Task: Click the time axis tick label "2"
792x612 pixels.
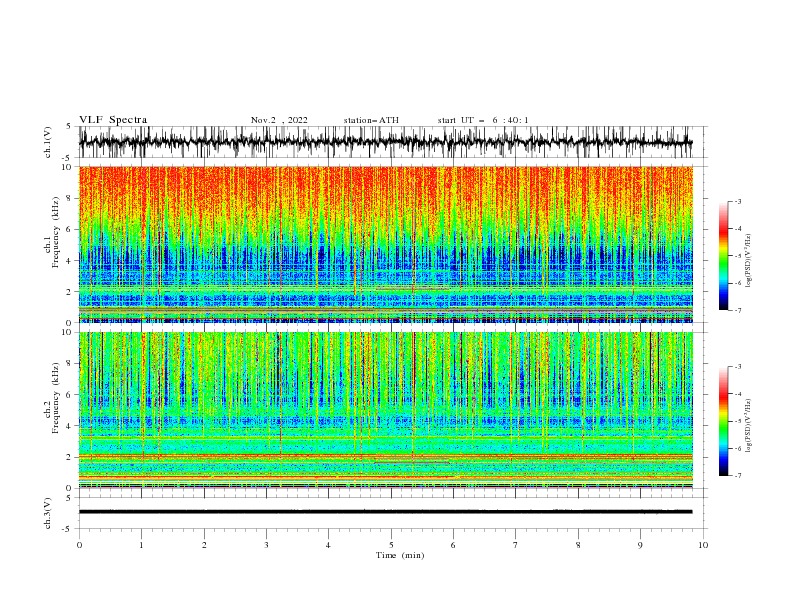Action: click(204, 545)
